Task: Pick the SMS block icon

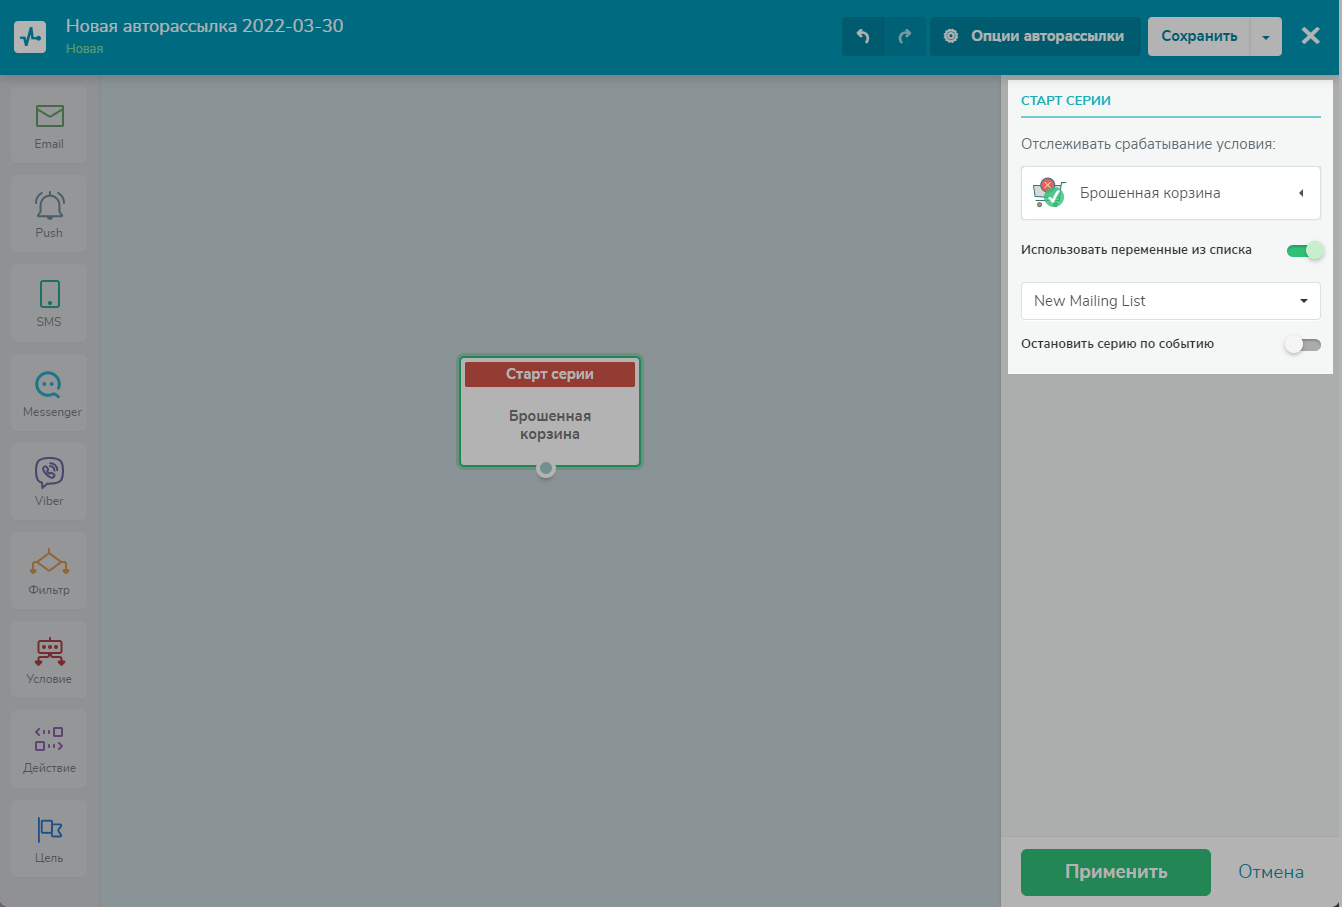Action: pos(49,302)
